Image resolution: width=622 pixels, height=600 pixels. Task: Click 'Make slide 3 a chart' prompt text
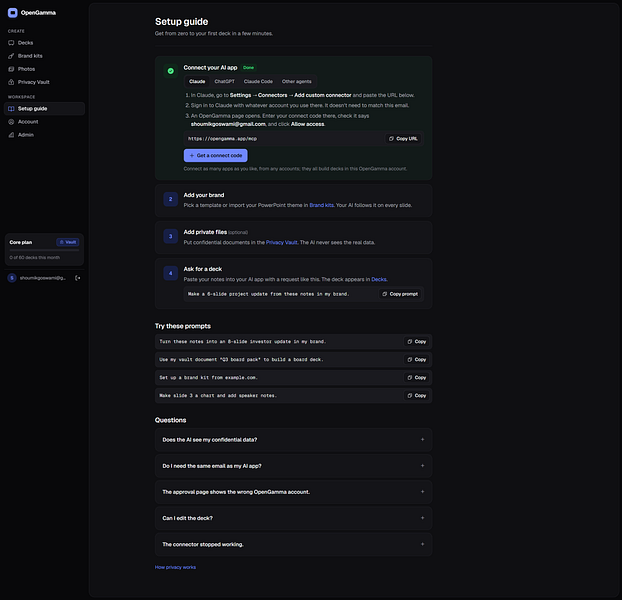(x=218, y=396)
